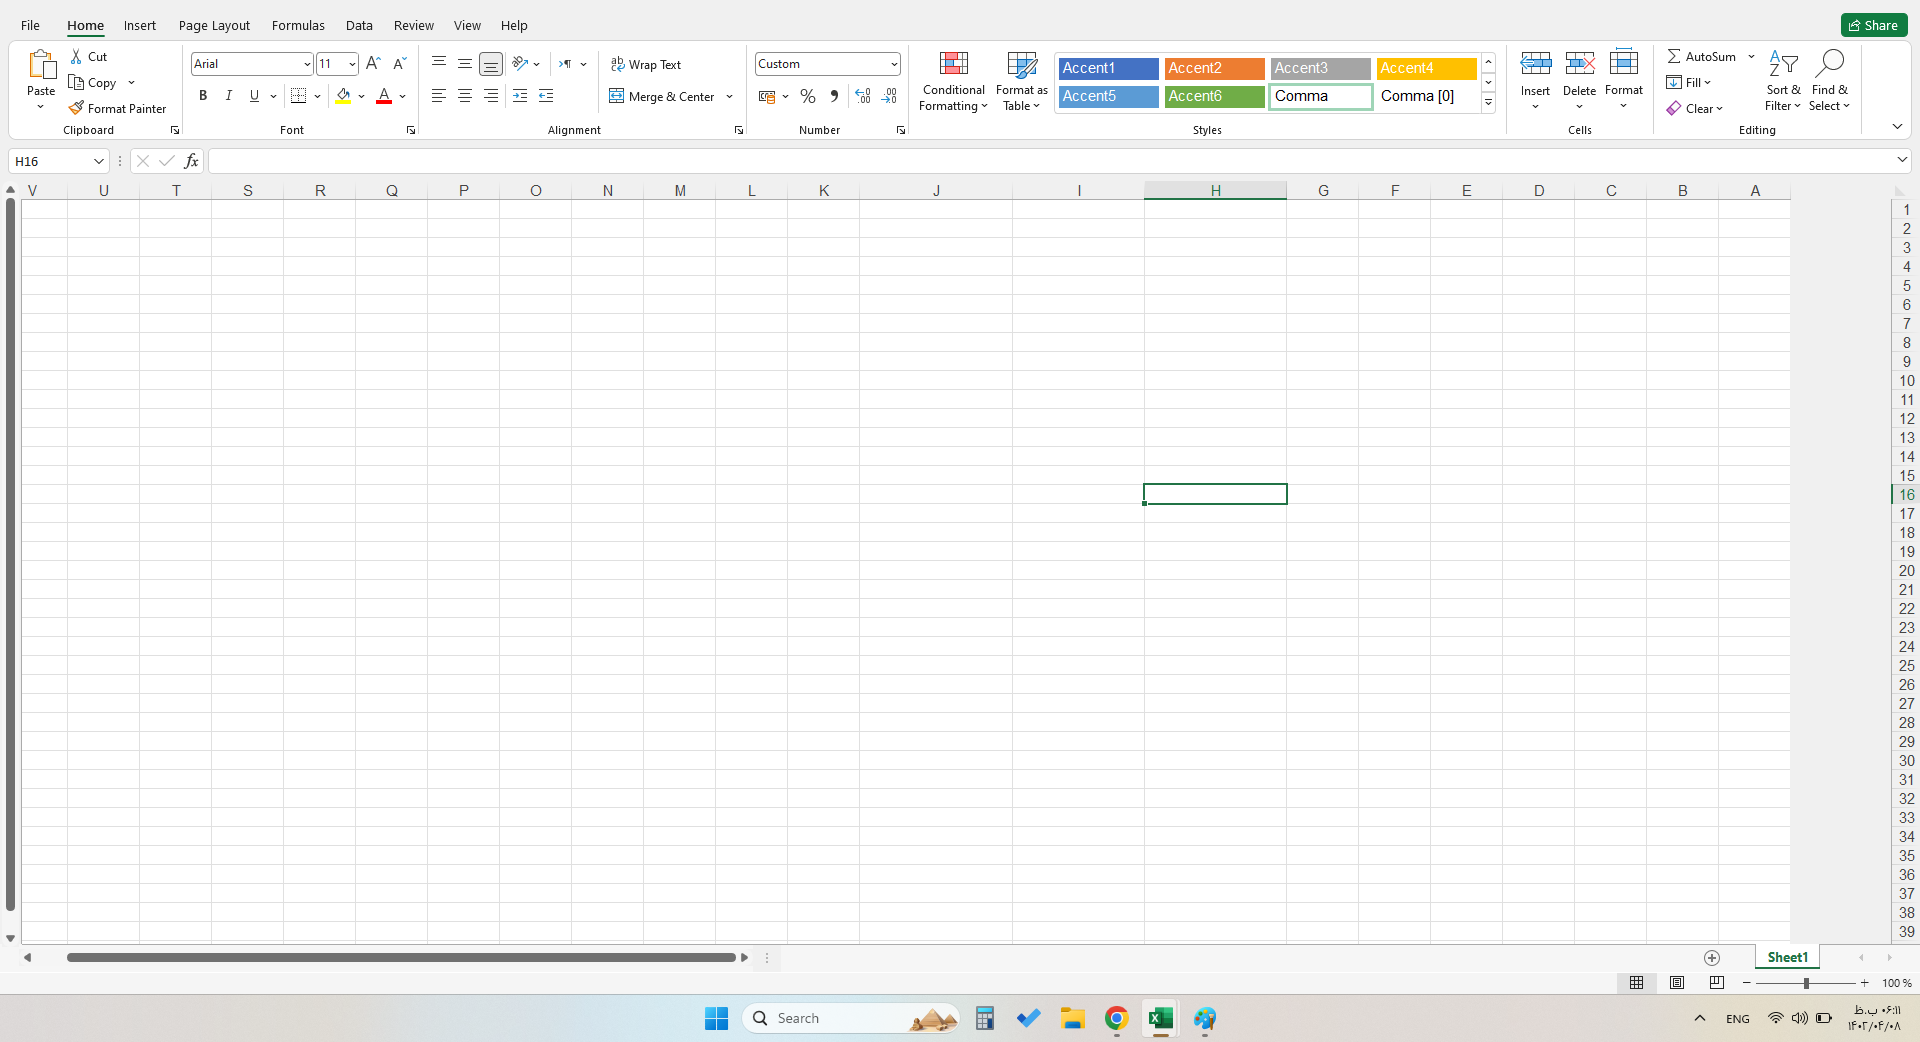Apply red font color icon

click(x=384, y=96)
